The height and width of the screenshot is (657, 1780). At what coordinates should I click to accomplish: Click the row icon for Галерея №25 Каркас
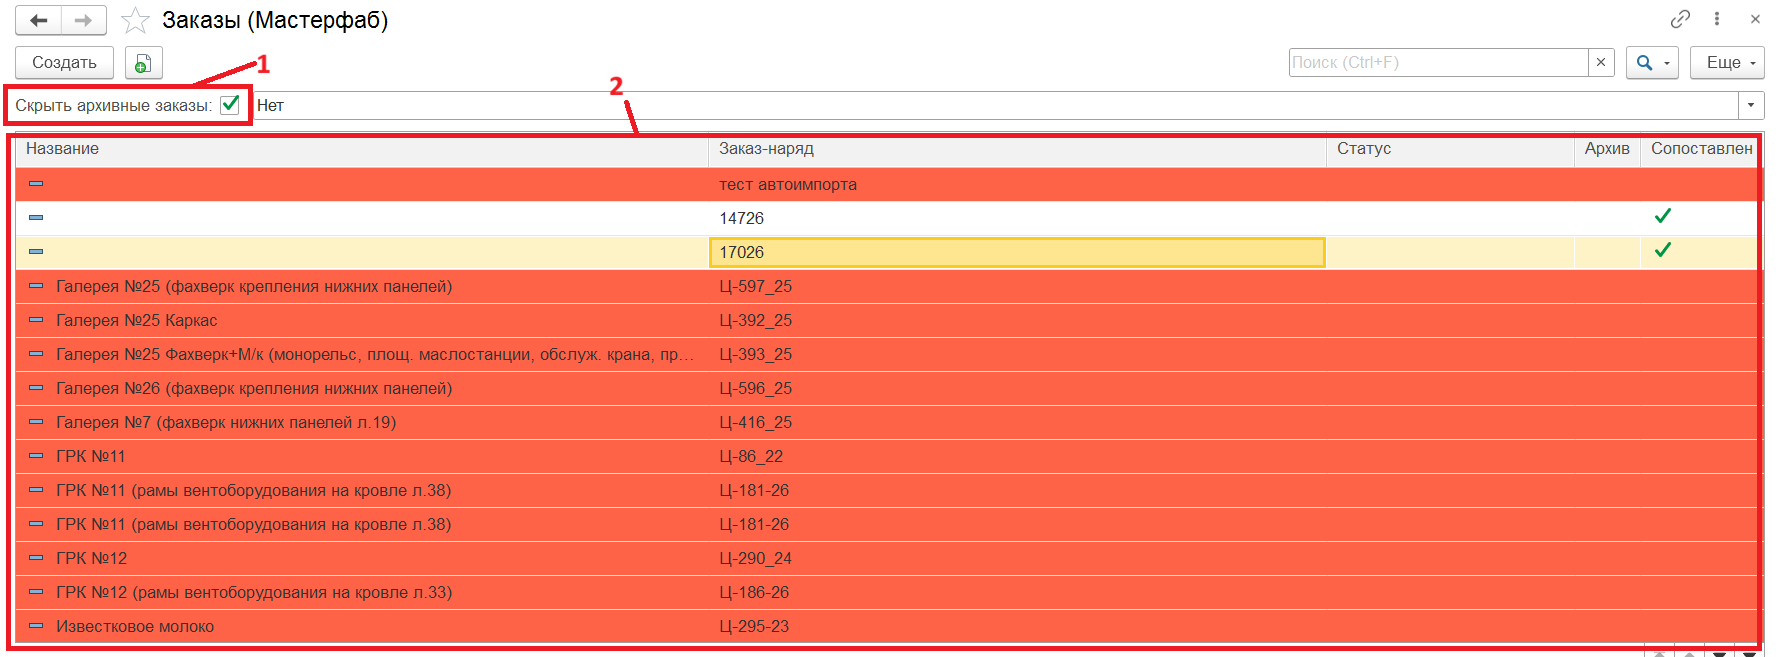pyautogui.click(x=36, y=320)
